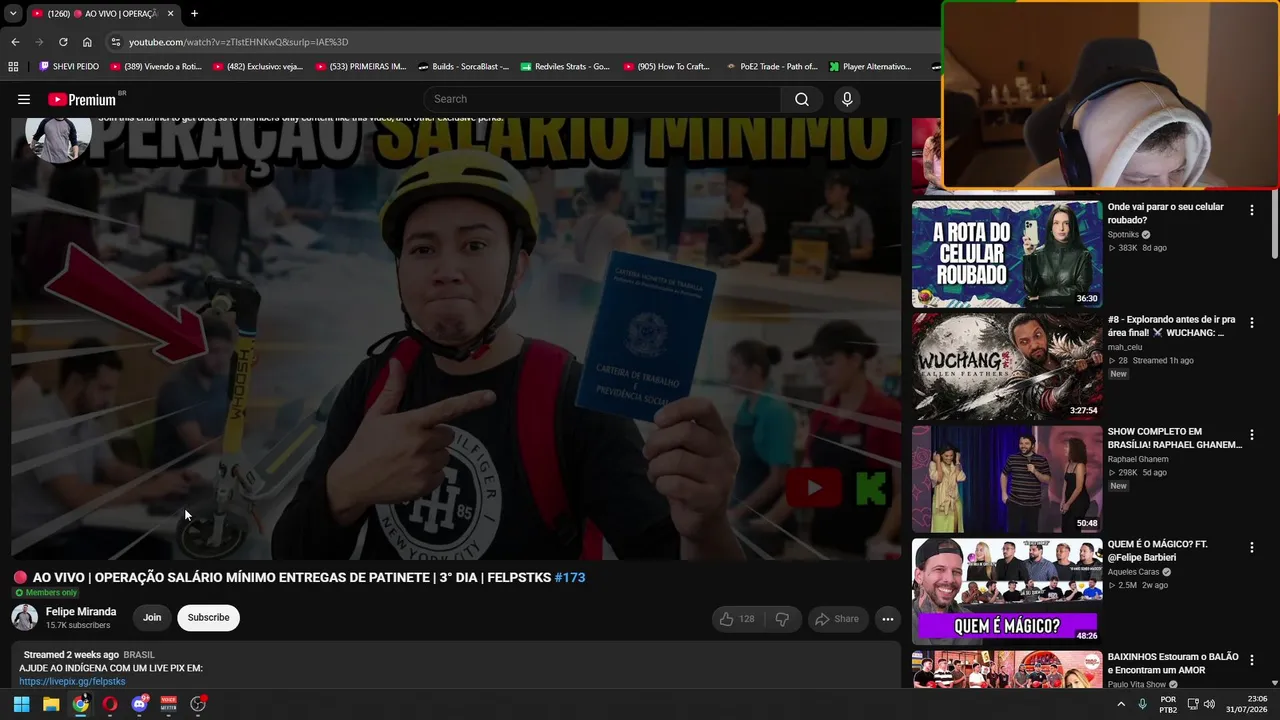
Task: Open 'PRIMEIRAS IM...' bookmark
Action: point(360,67)
